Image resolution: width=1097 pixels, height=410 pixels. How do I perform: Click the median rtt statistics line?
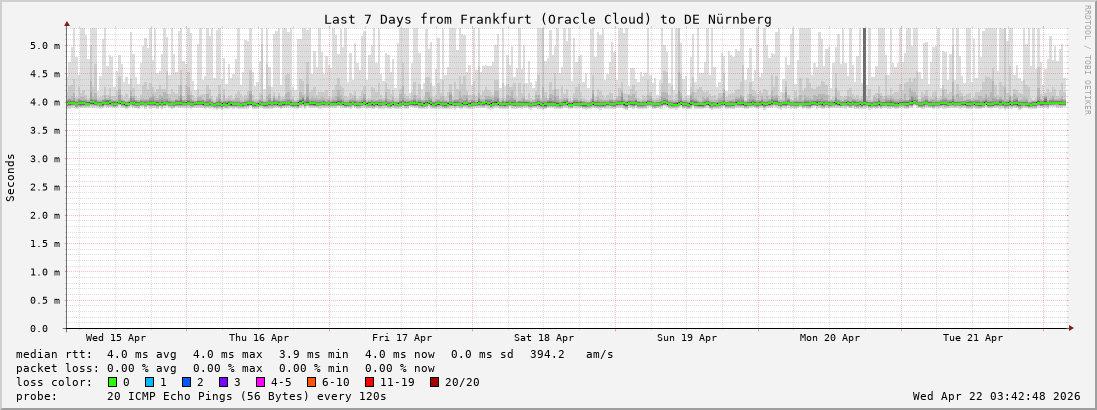(x=315, y=354)
